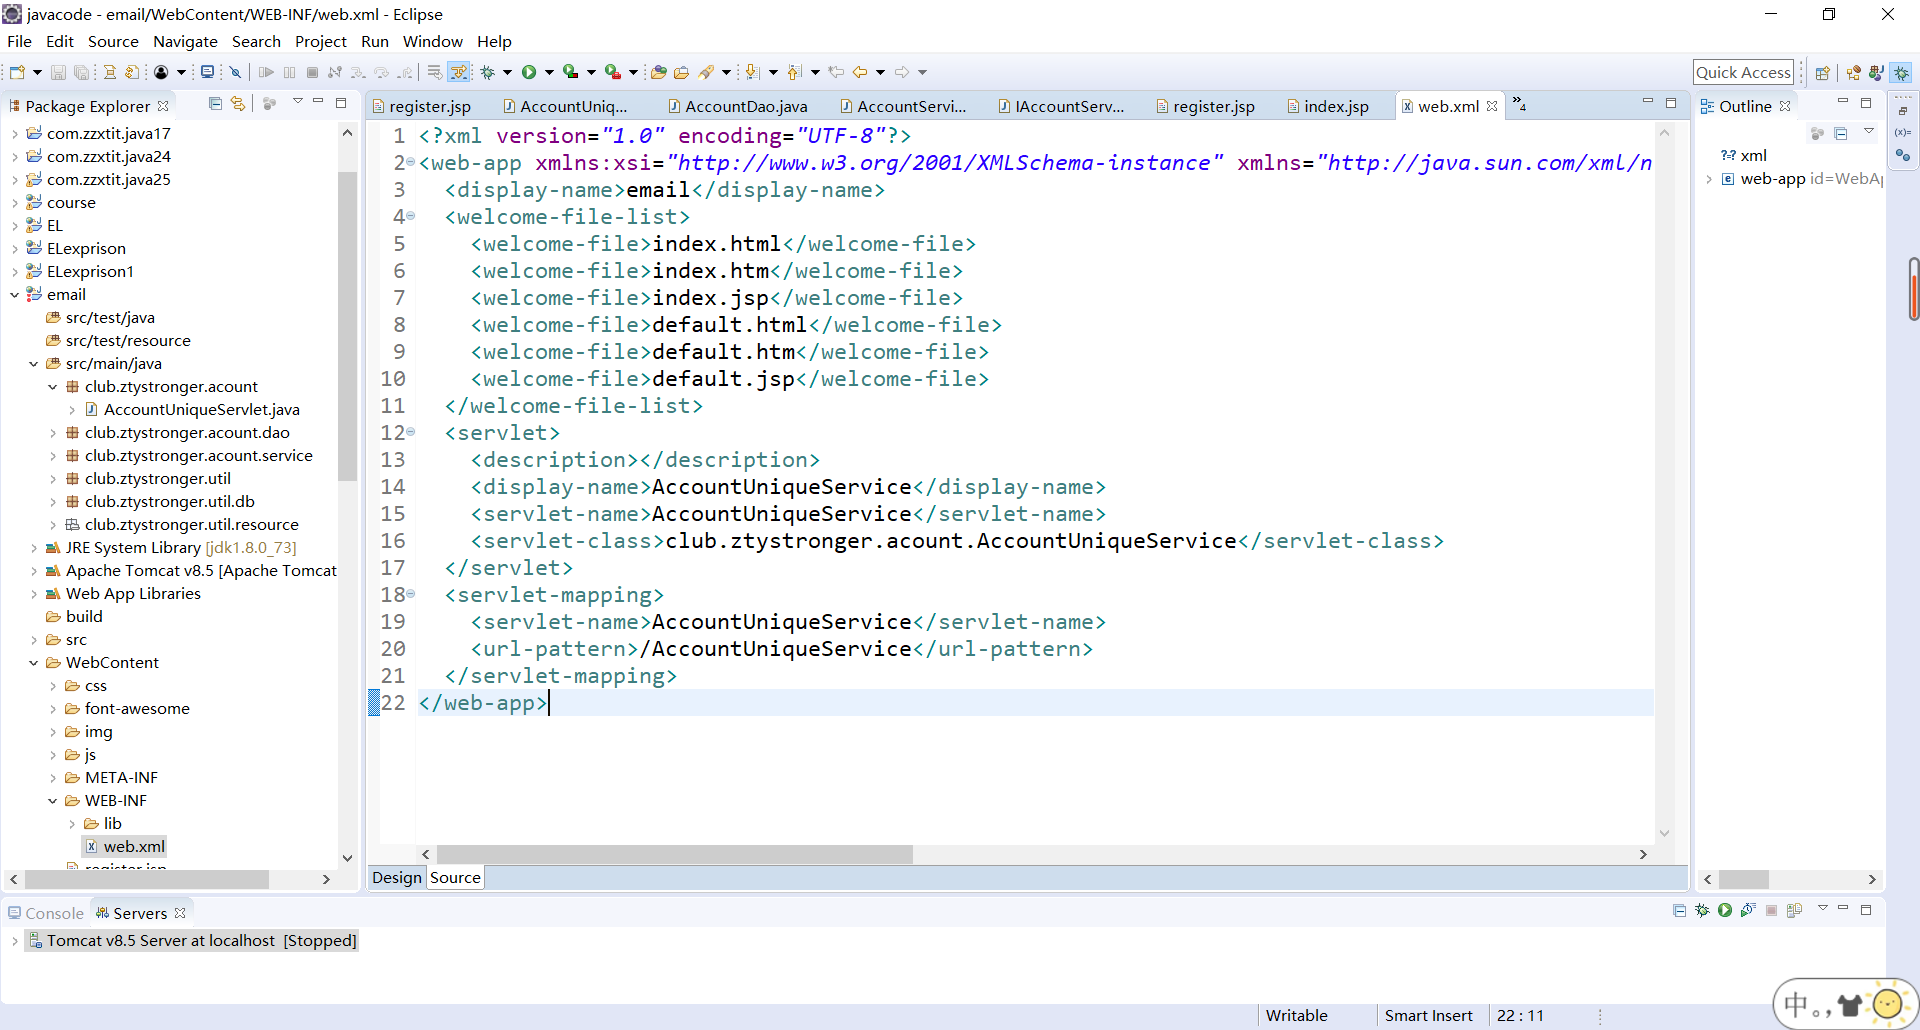Click the External Tools run icon
The image size is (1920, 1030).
613,72
